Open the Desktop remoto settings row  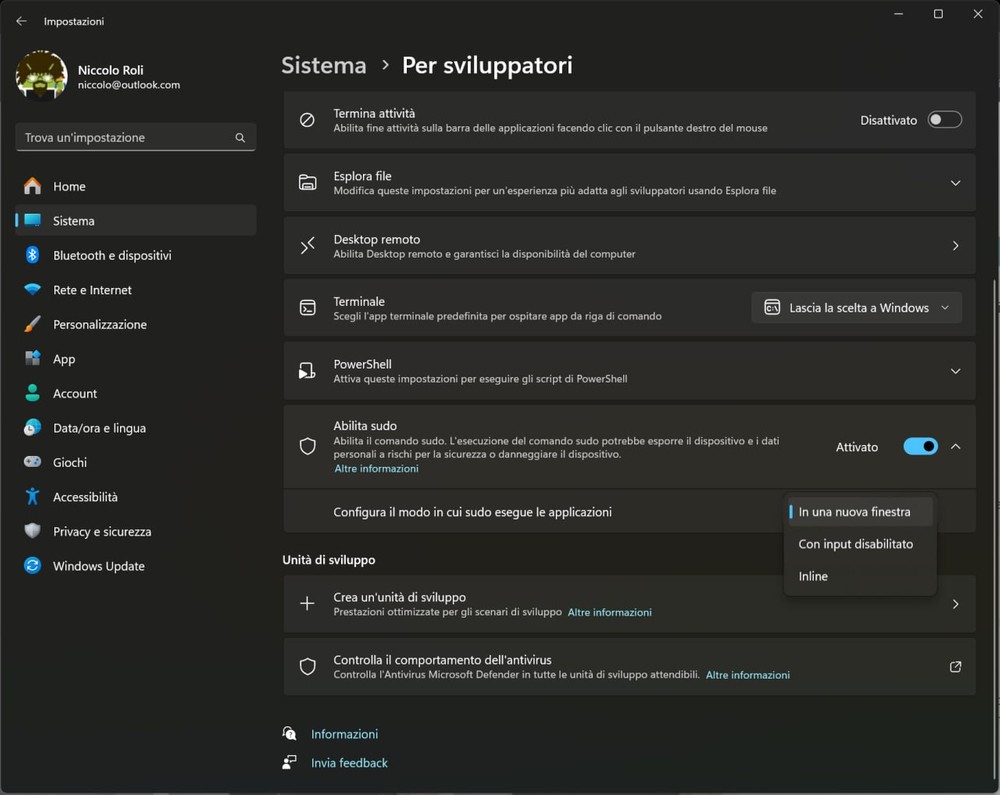[x=629, y=246]
